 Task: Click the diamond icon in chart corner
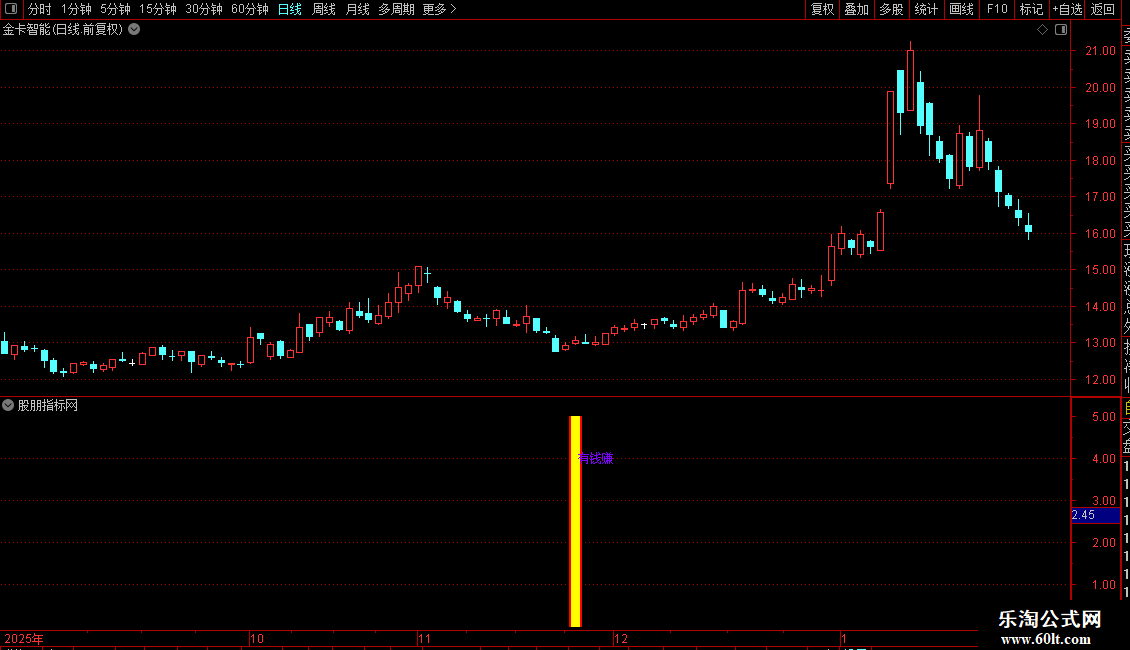coord(1042,30)
